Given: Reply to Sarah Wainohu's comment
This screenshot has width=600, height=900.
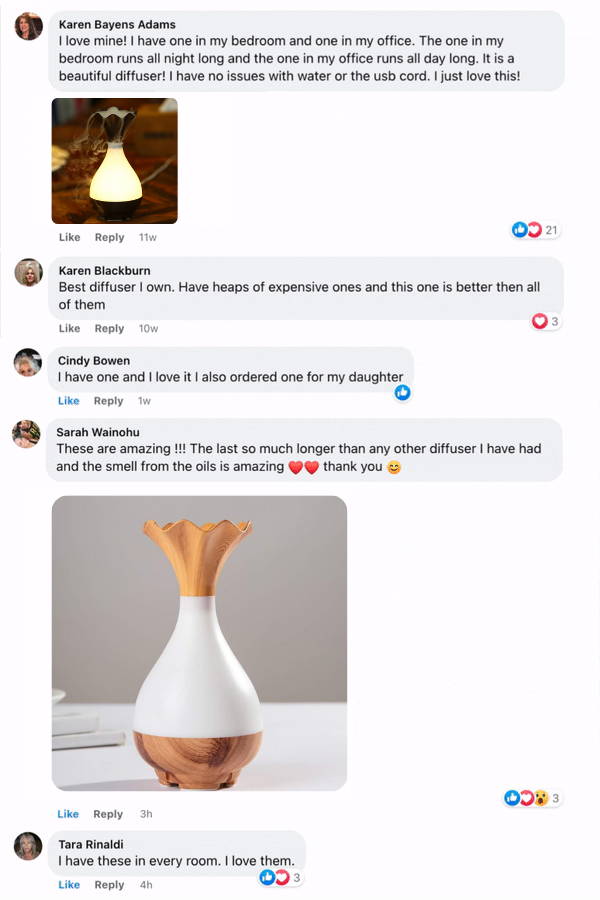Looking at the screenshot, I should point(108,814).
